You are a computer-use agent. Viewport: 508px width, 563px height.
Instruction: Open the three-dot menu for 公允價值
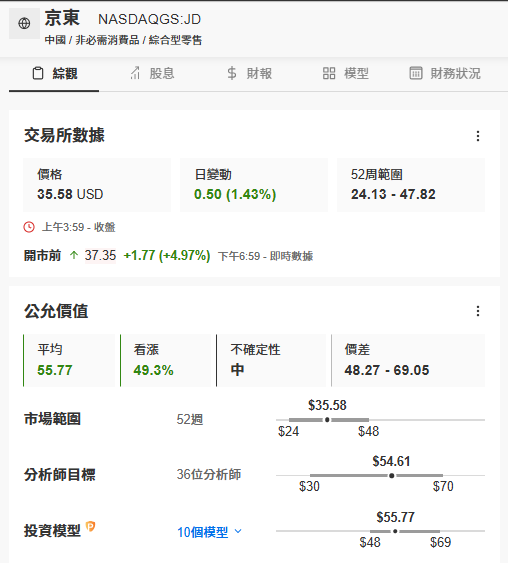coord(478,311)
